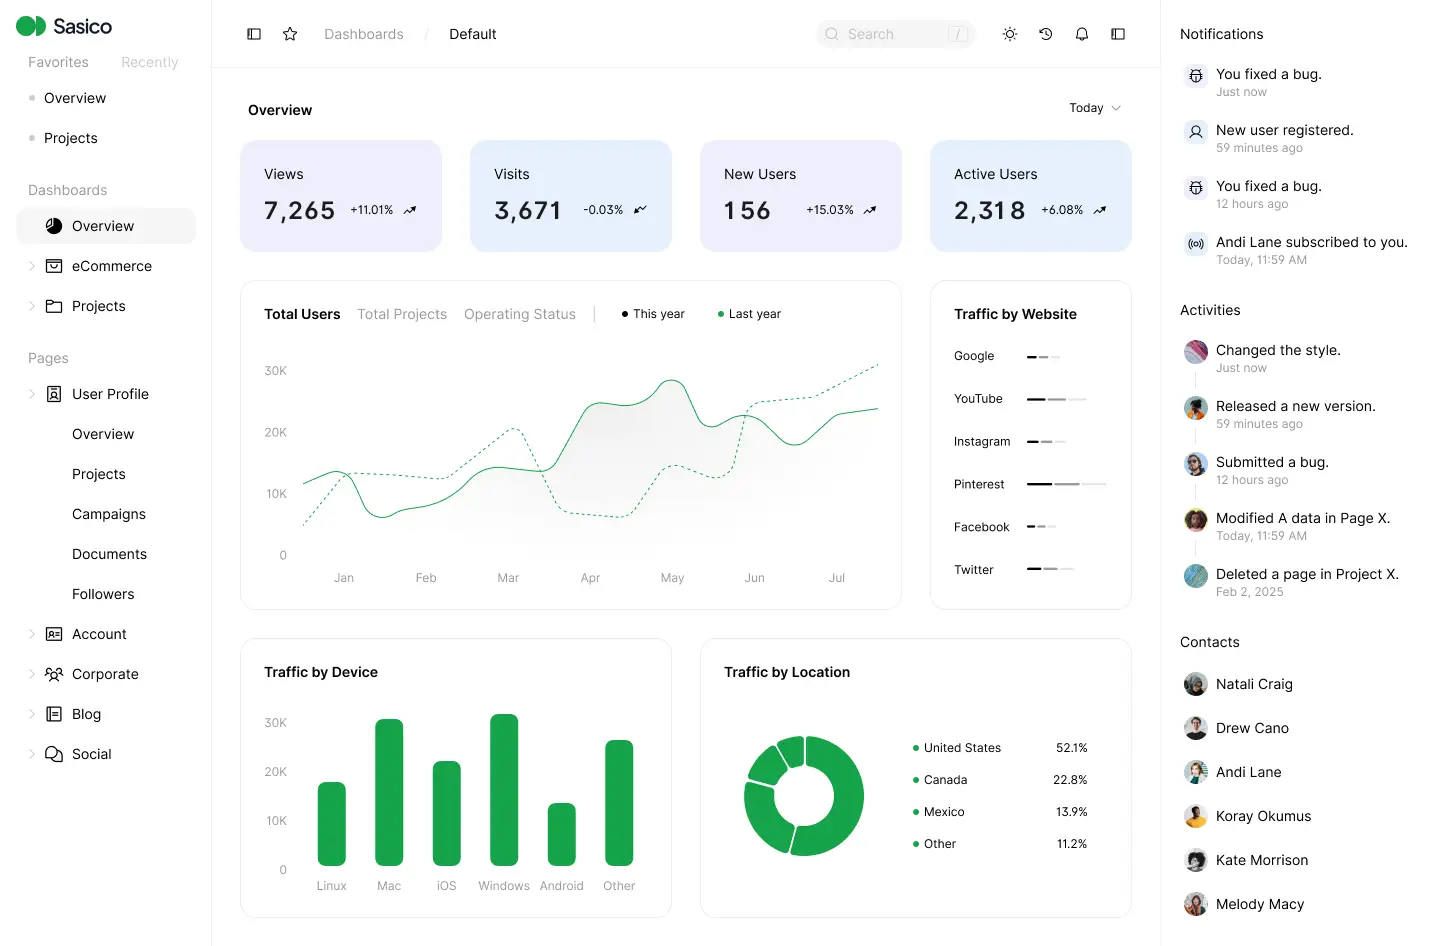Click the star favorite icon
The height and width of the screenshot is (946, 1440).
(290, 34)
